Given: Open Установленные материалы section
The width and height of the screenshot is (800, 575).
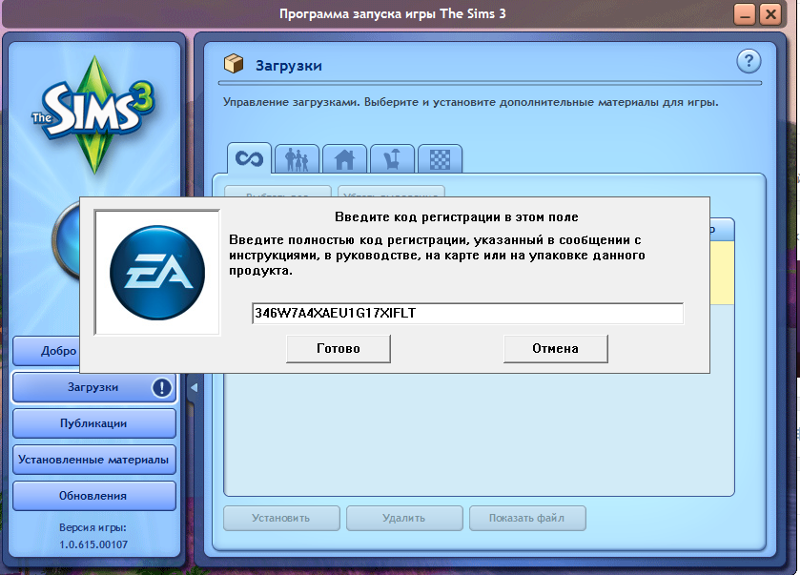Looking at the screenshot, I should (x=94, y=460).
